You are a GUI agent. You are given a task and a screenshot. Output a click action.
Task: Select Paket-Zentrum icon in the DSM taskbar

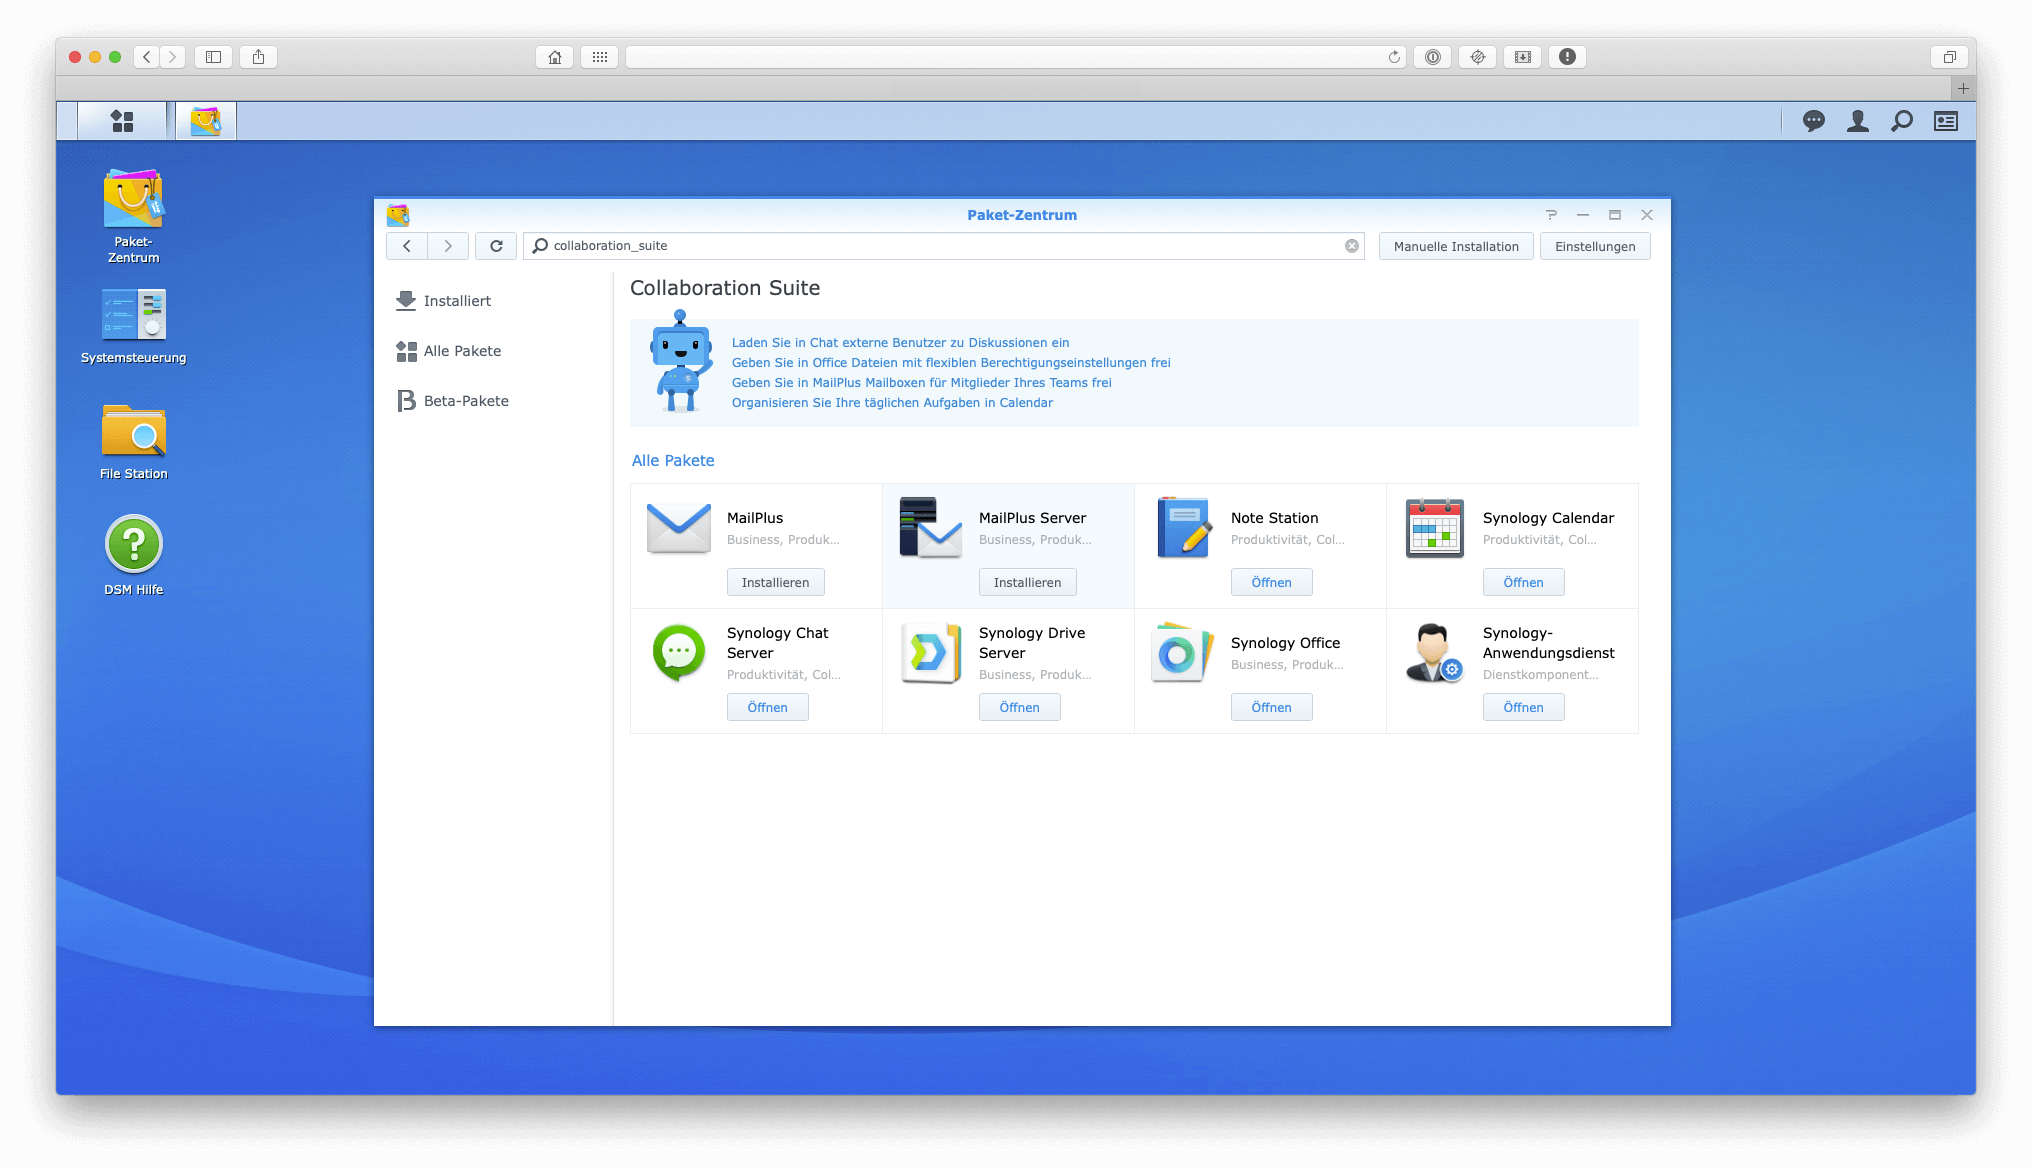206,121
